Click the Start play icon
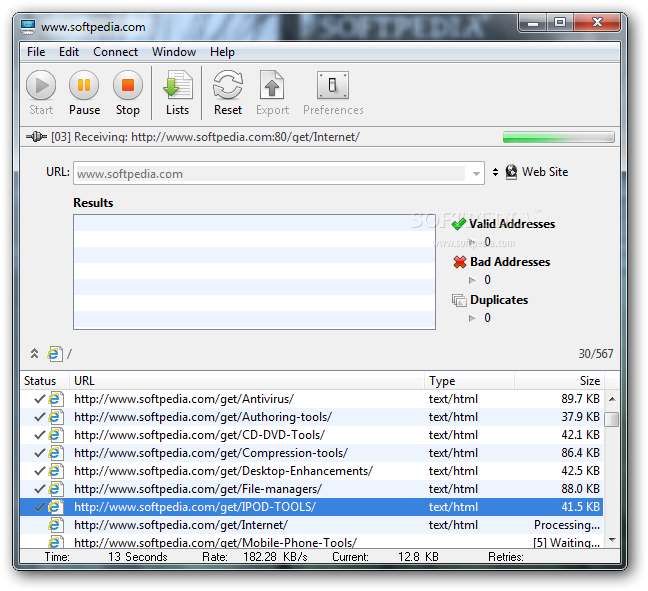648x591 pixels. (x=41, y=85)
